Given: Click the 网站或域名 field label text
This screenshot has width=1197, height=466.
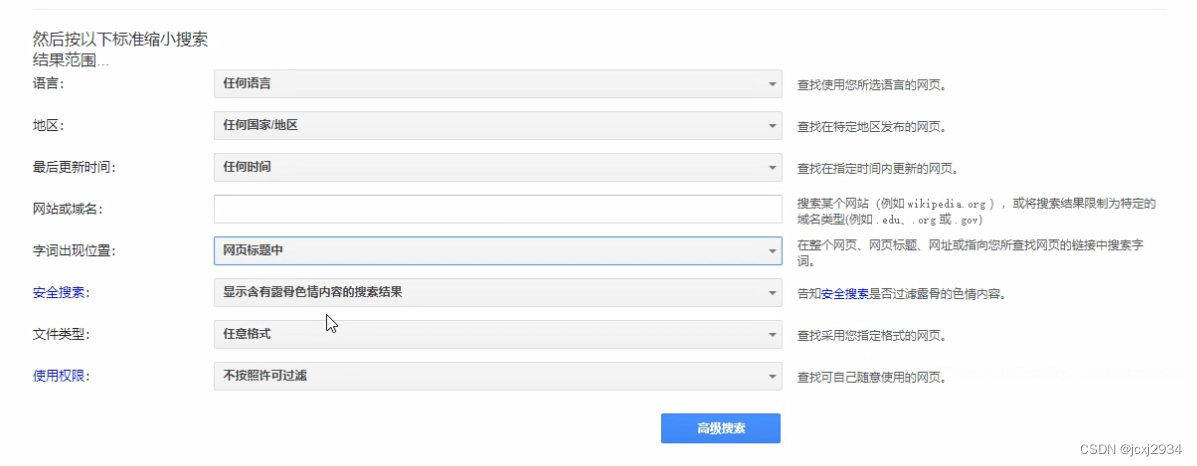Looking at the screenshot, I should point(68,209).
